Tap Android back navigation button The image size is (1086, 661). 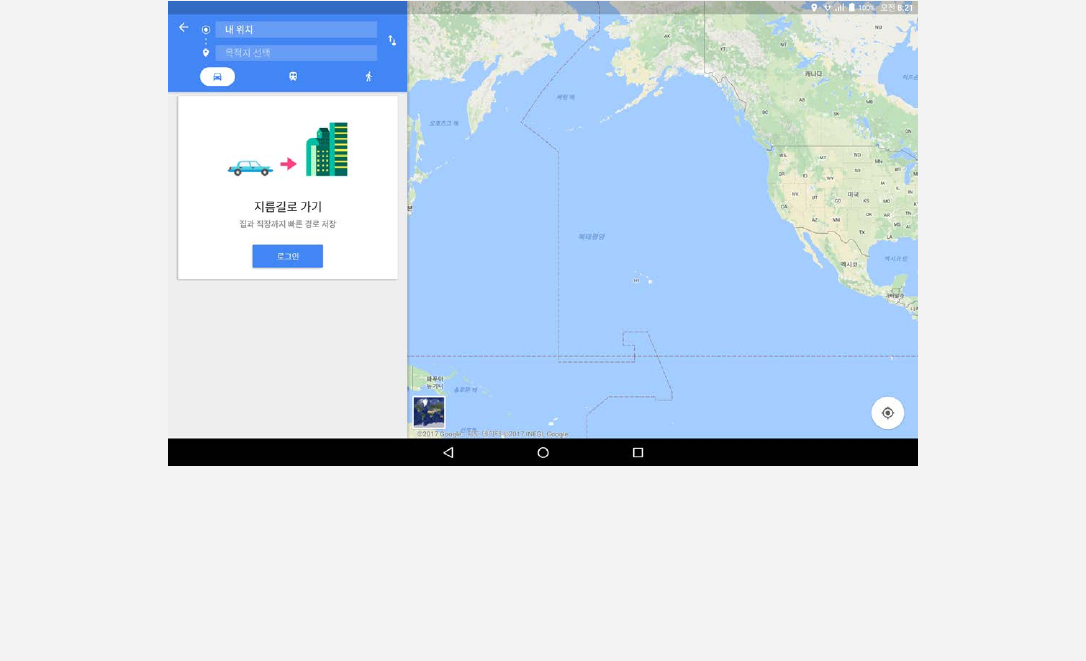448,452
